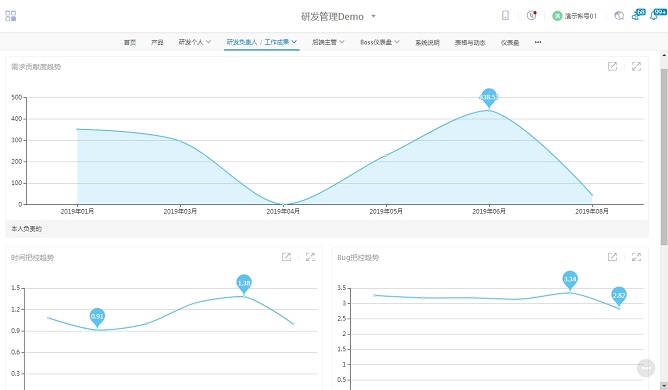Screen dimensions: 668x390
Task: Open announcements megaphone icon with 68 badge
Action: click(x=638, y=14)
